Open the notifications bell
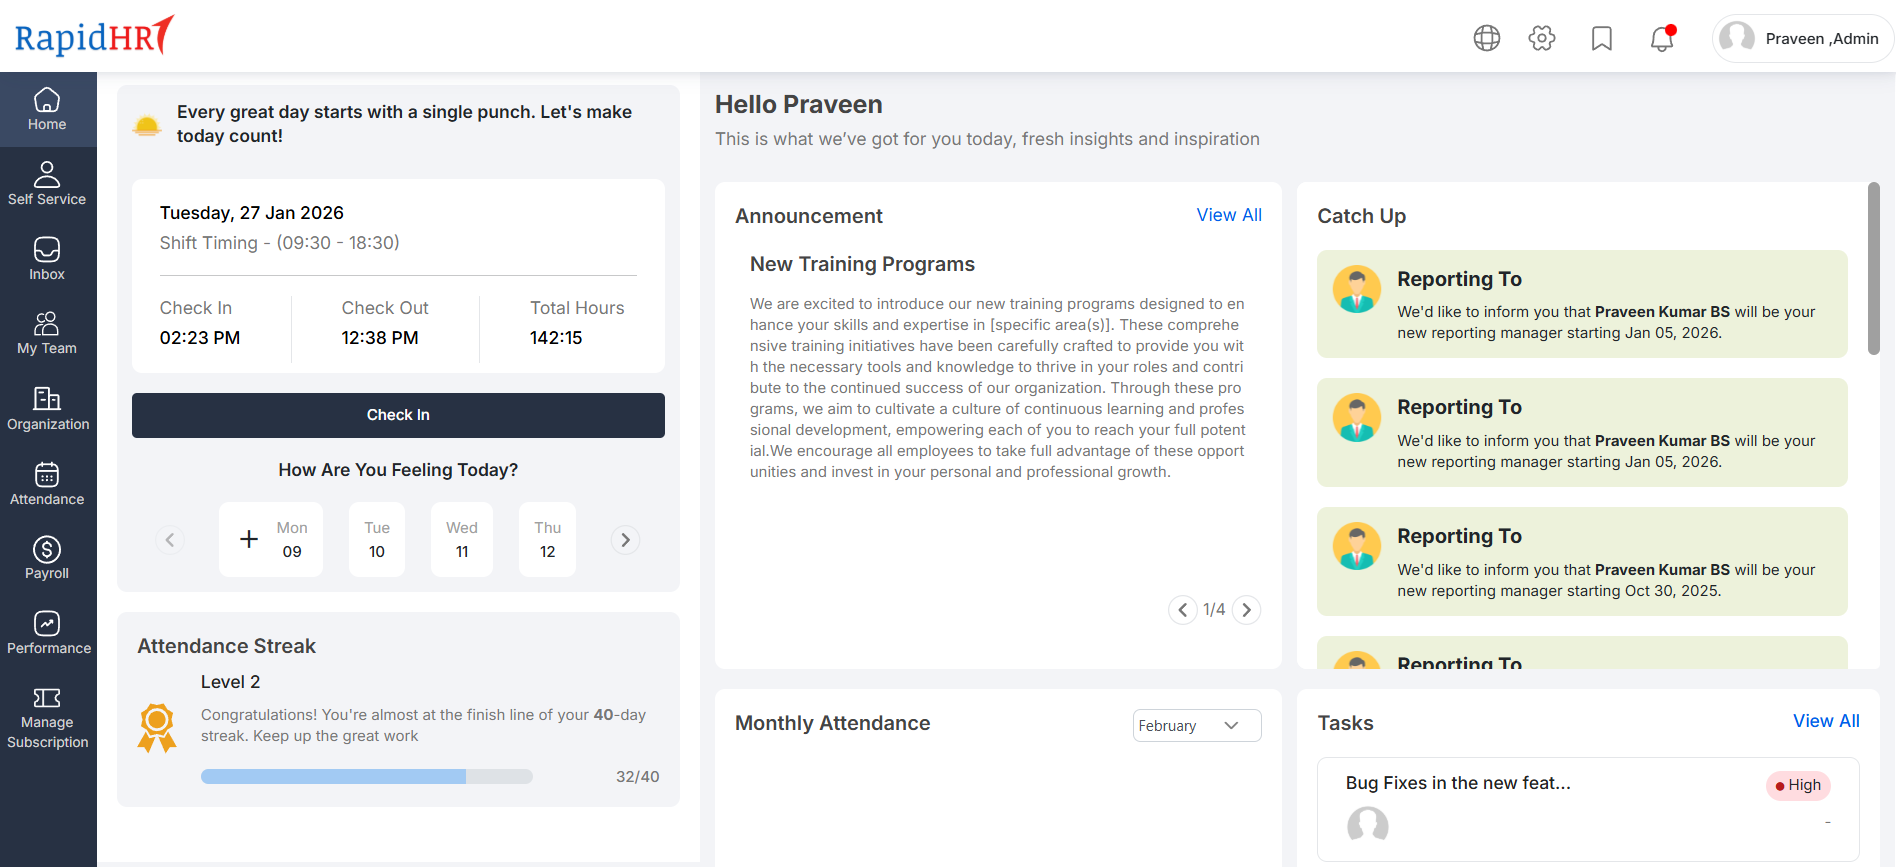Viewport: 1896px width, 867px height. [1662, 38]
